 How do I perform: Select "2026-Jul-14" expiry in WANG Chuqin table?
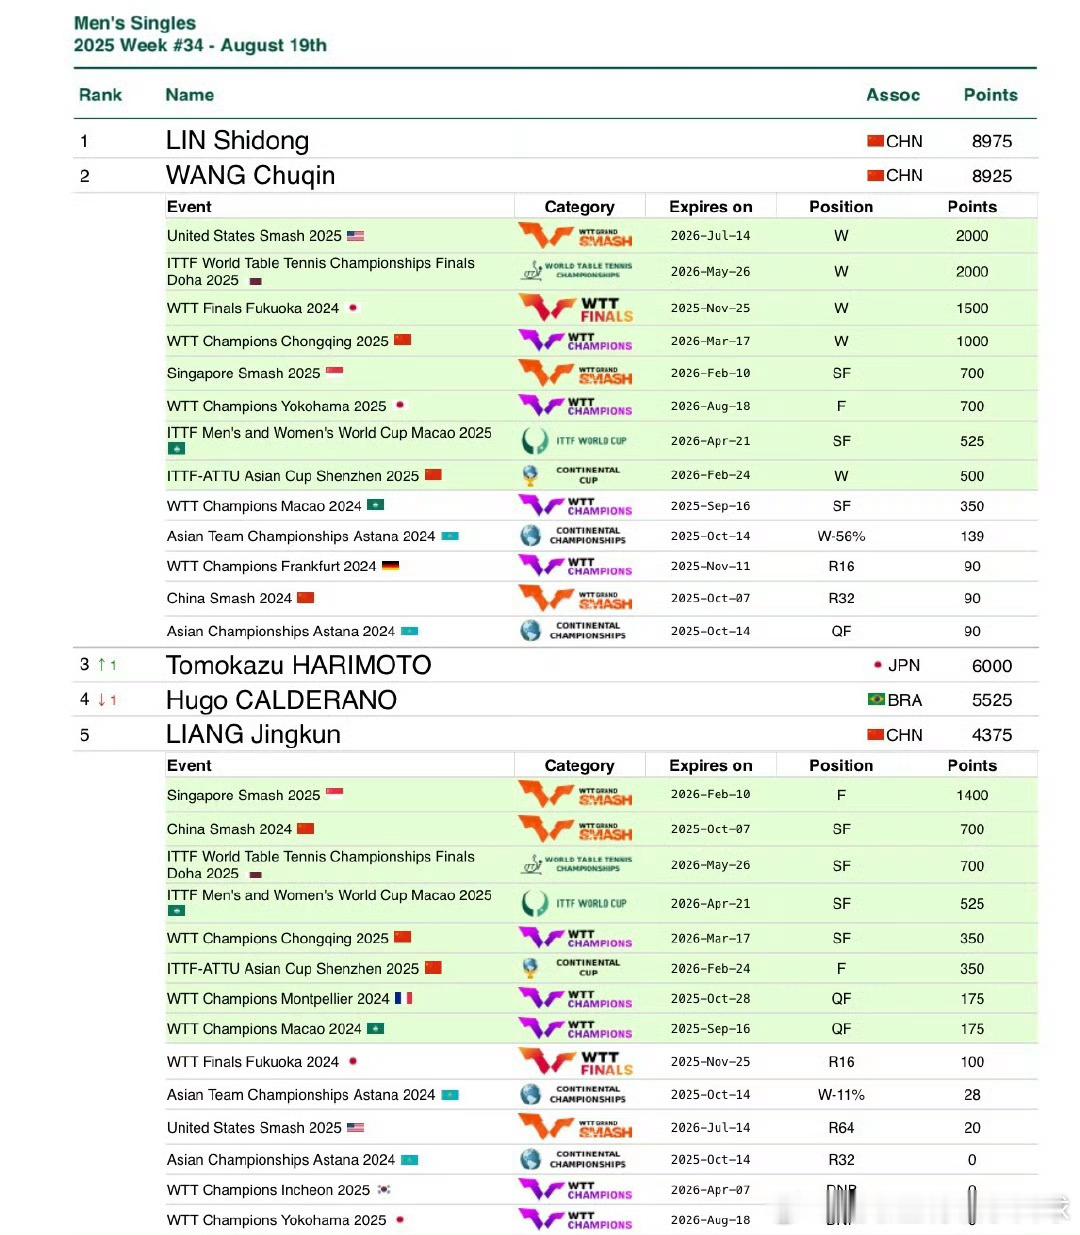[x=710, y=236]
